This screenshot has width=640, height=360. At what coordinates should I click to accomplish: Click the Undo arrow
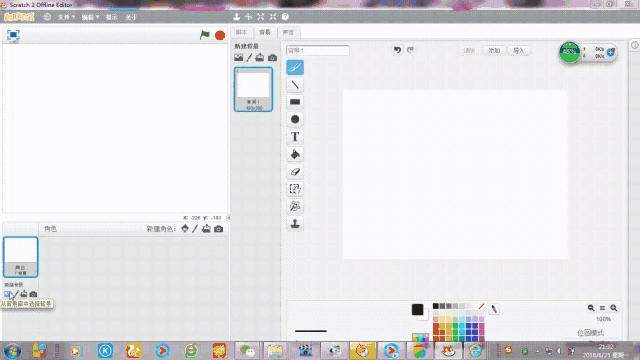click(397, 50)
